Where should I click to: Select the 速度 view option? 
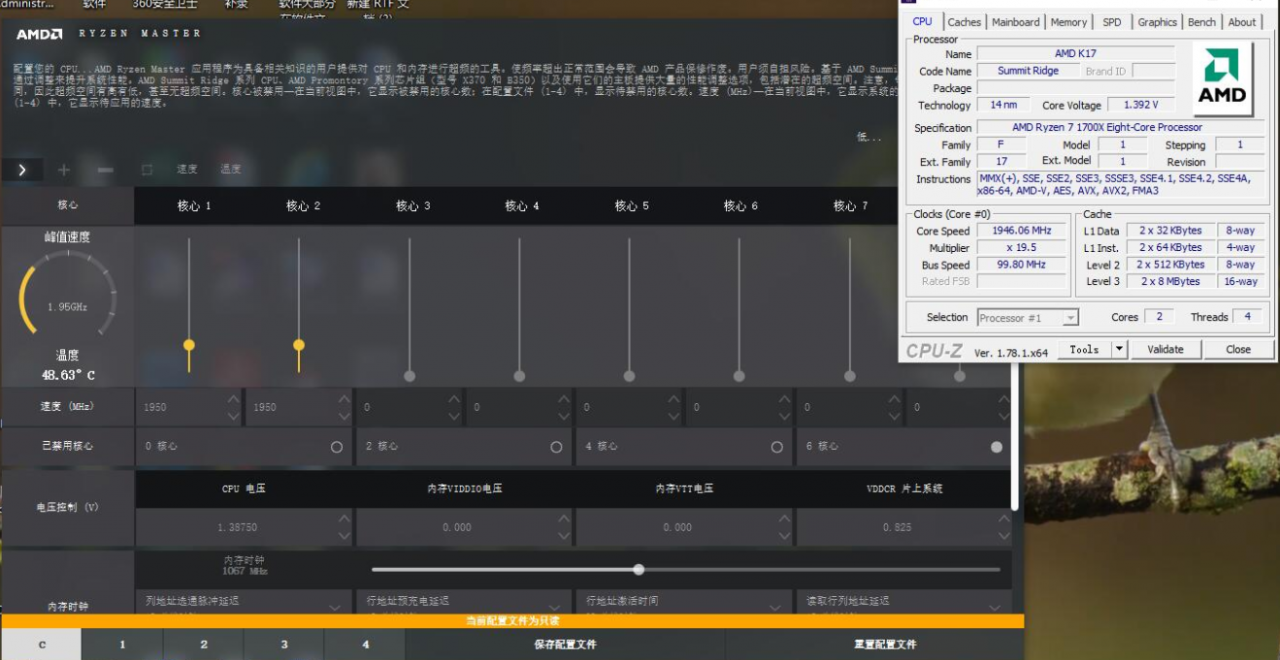click(x=187, y=170)
